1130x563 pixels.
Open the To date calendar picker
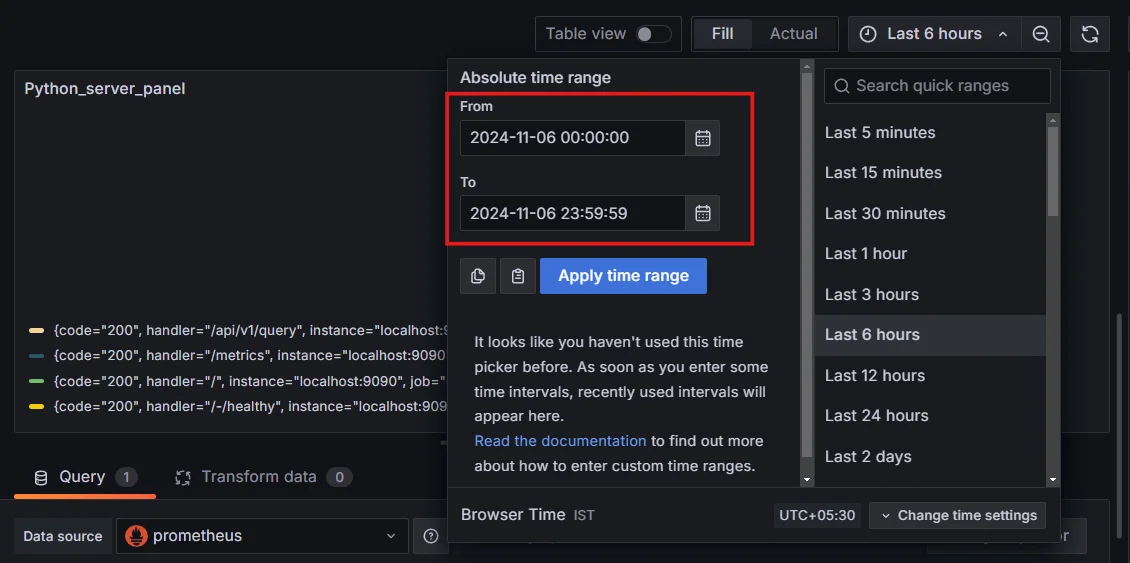703,213
